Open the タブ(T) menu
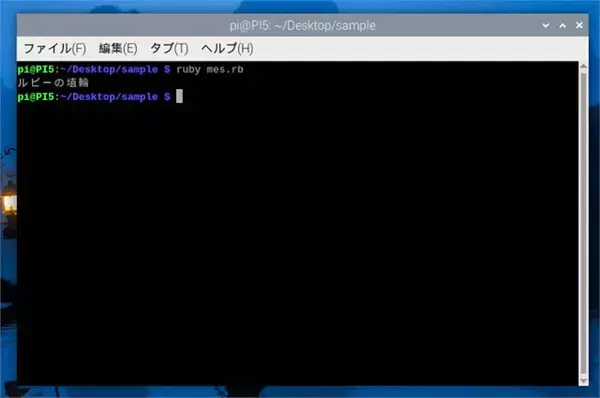 coord(169,49)
